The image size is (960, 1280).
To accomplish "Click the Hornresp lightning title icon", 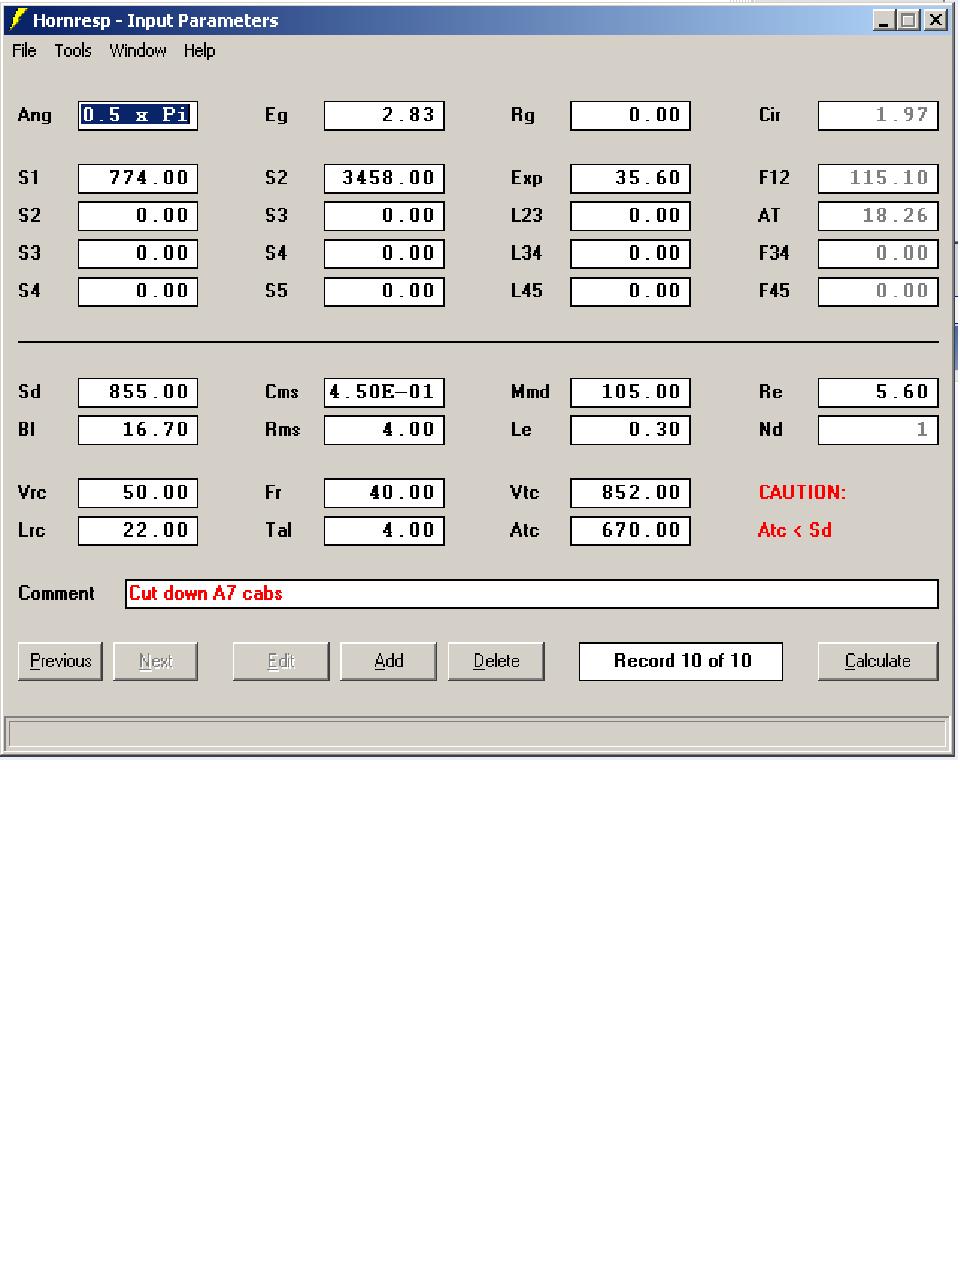I will [18, 20].
